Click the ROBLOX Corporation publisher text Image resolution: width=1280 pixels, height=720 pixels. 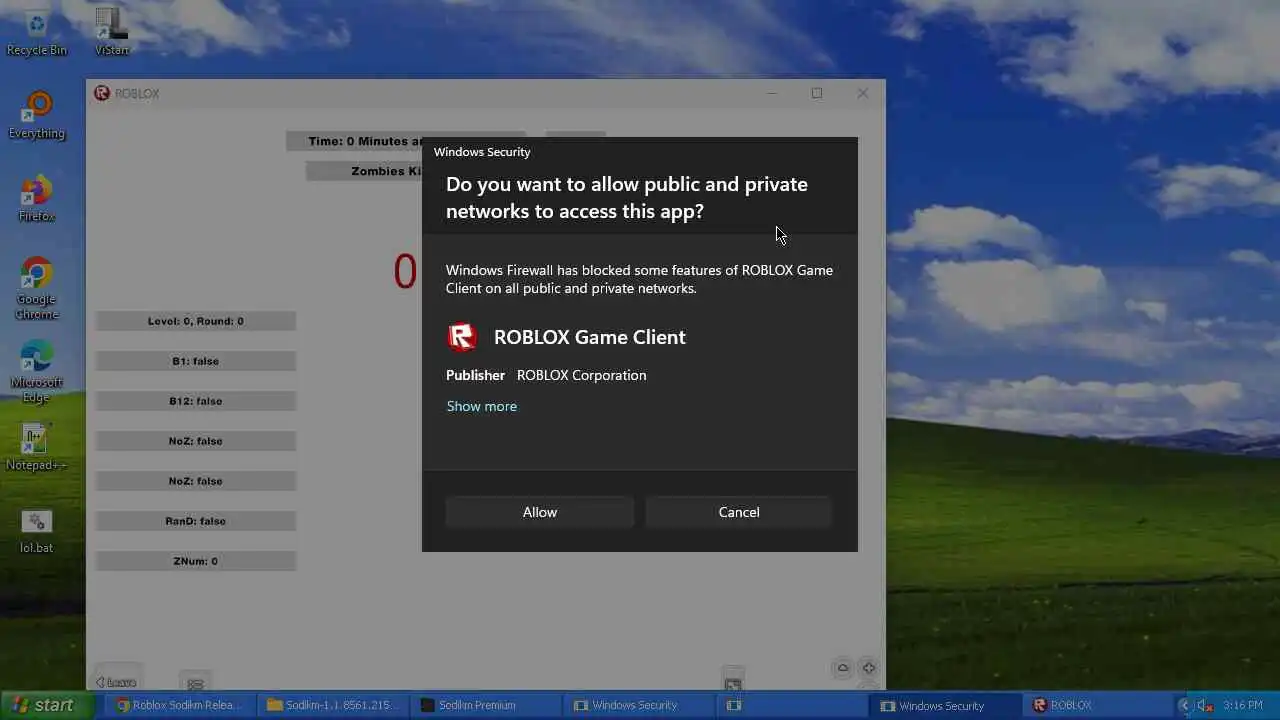coord(581,375)
